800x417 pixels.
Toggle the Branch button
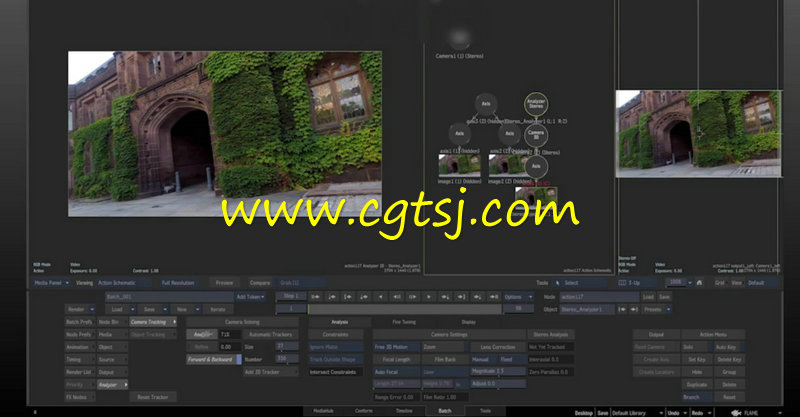point(696,397)
